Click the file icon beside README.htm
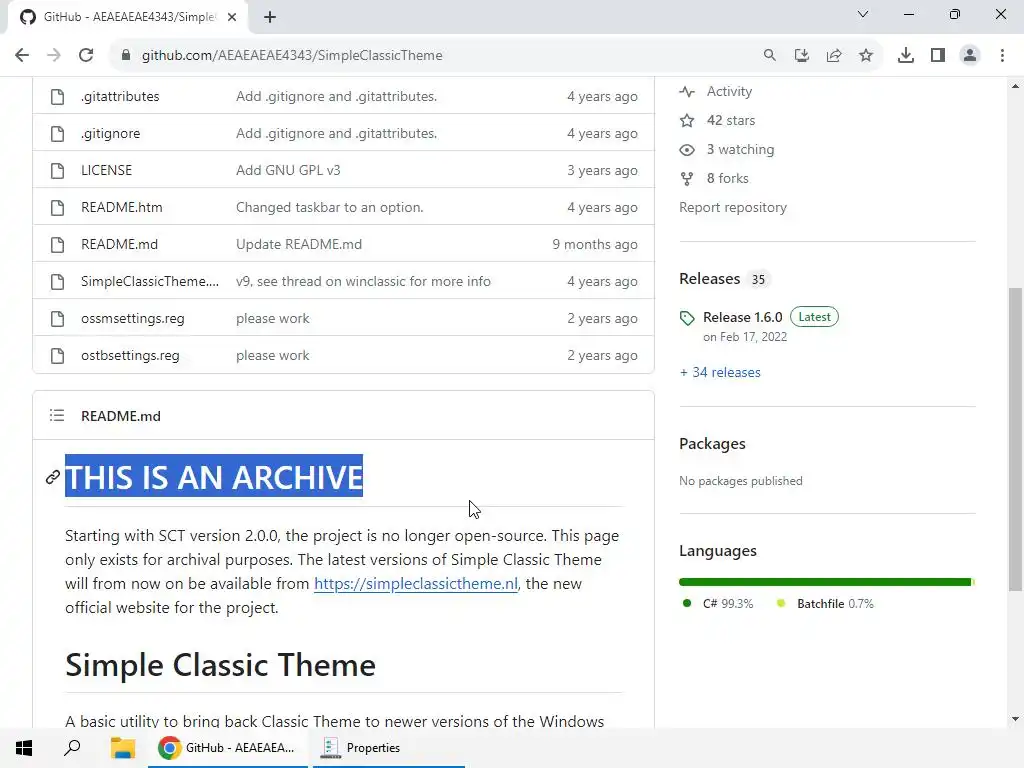The width and height of the screenshot is (1024, 768). tap(57, 208)
